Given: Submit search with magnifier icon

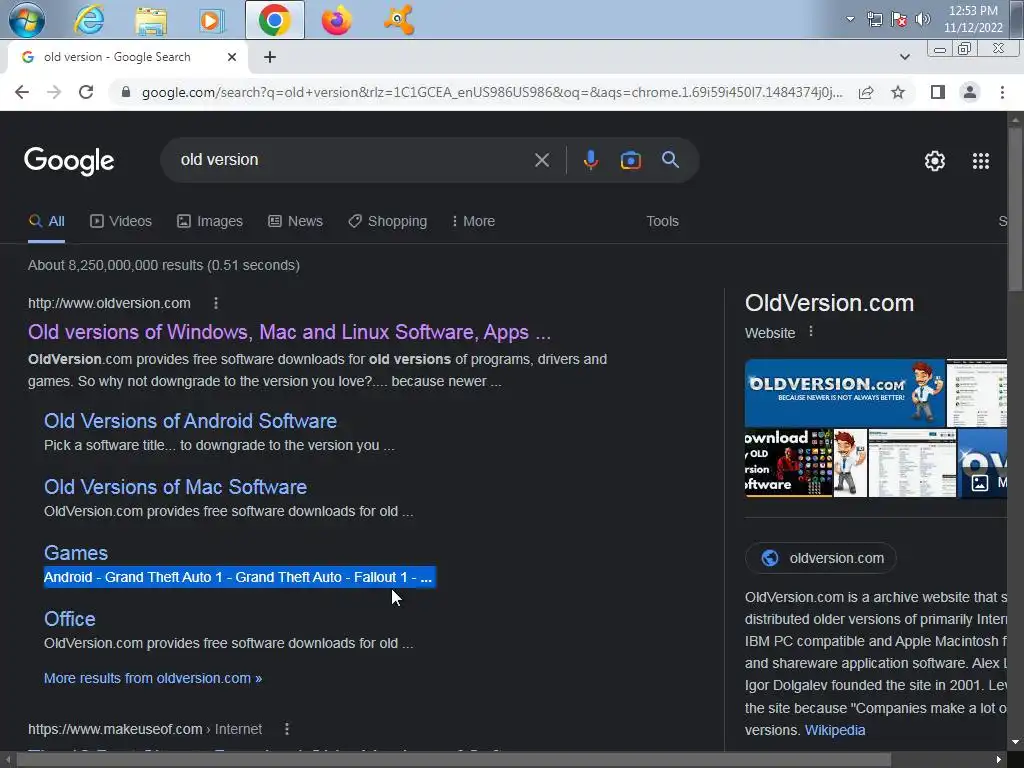Looking at the screenshot, I should [670, 160].
